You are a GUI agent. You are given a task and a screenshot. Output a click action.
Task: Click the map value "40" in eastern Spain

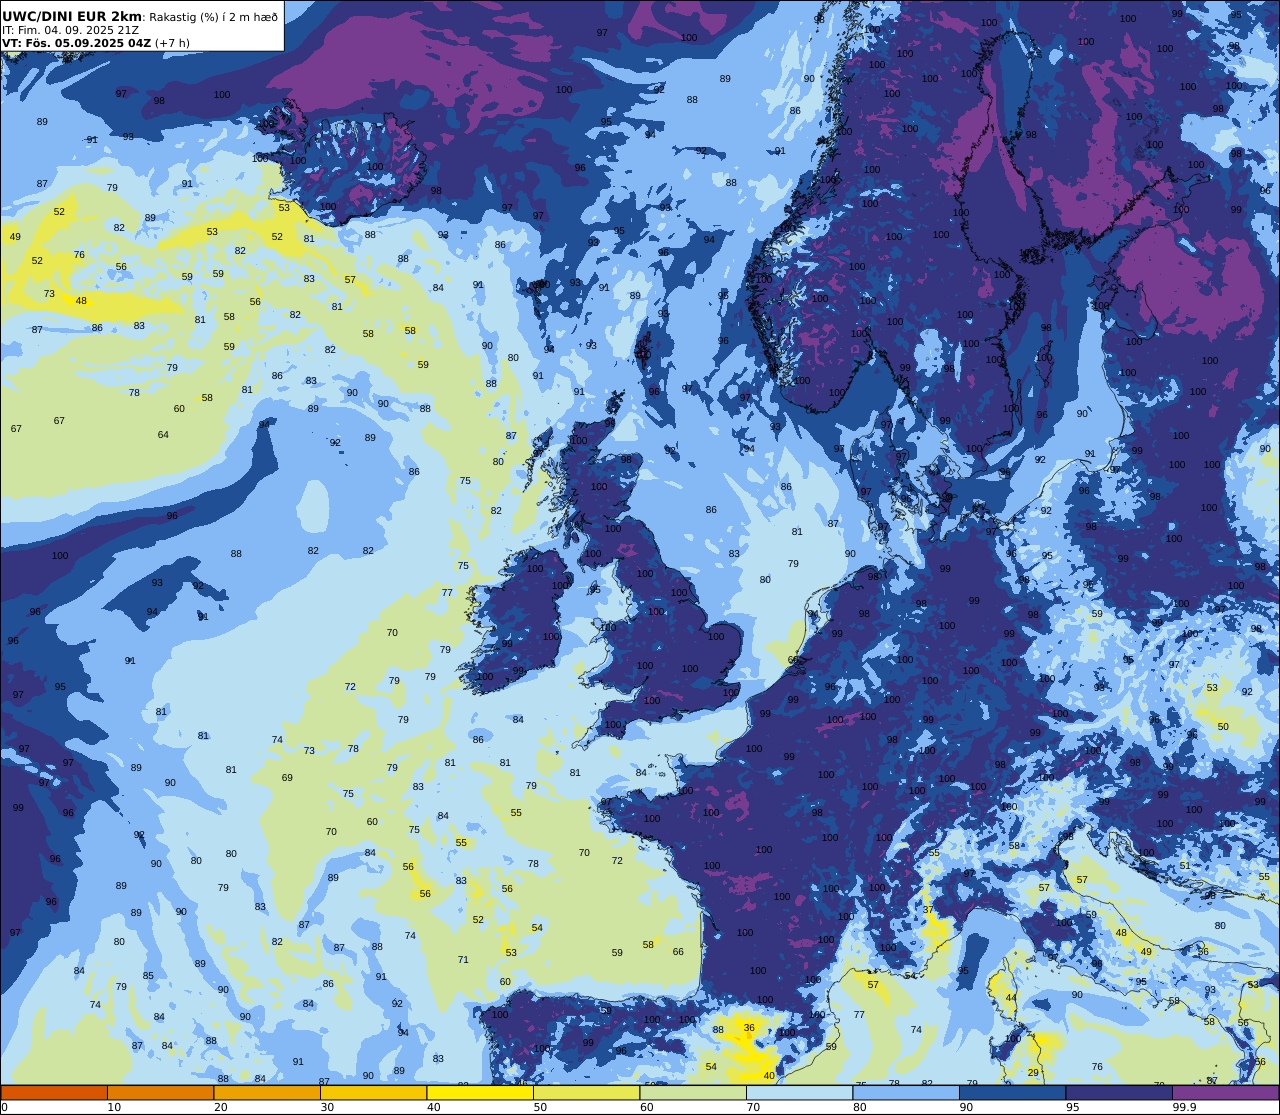point(769,1076)
